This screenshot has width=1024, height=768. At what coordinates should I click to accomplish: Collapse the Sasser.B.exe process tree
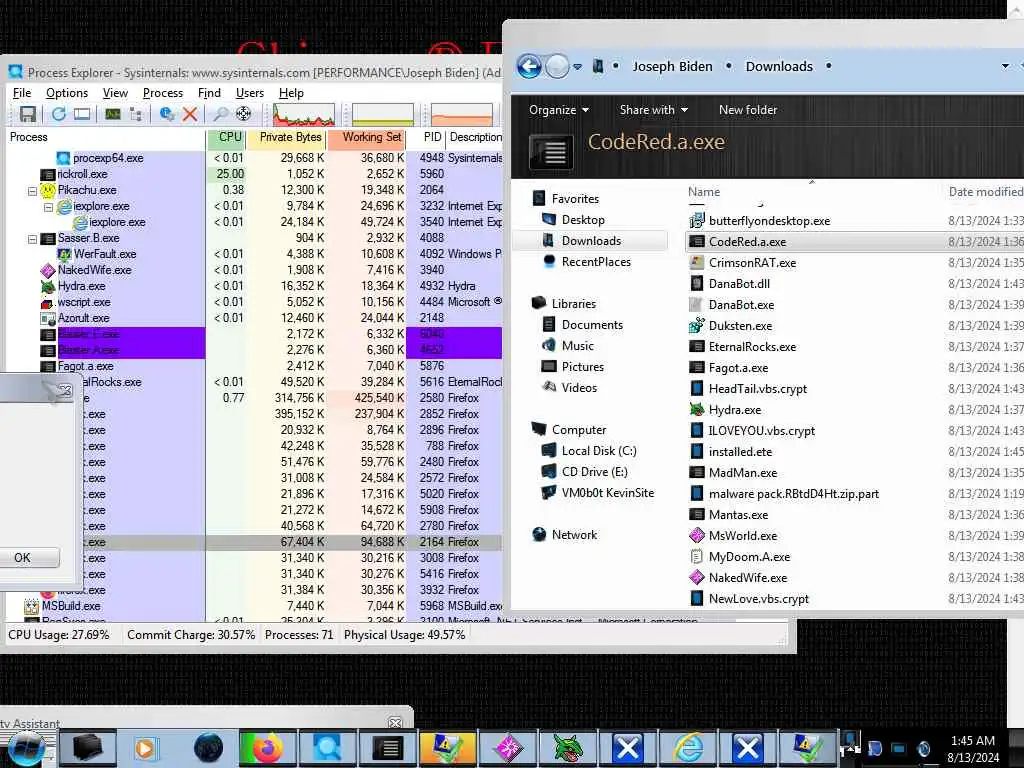pos(32,239)
